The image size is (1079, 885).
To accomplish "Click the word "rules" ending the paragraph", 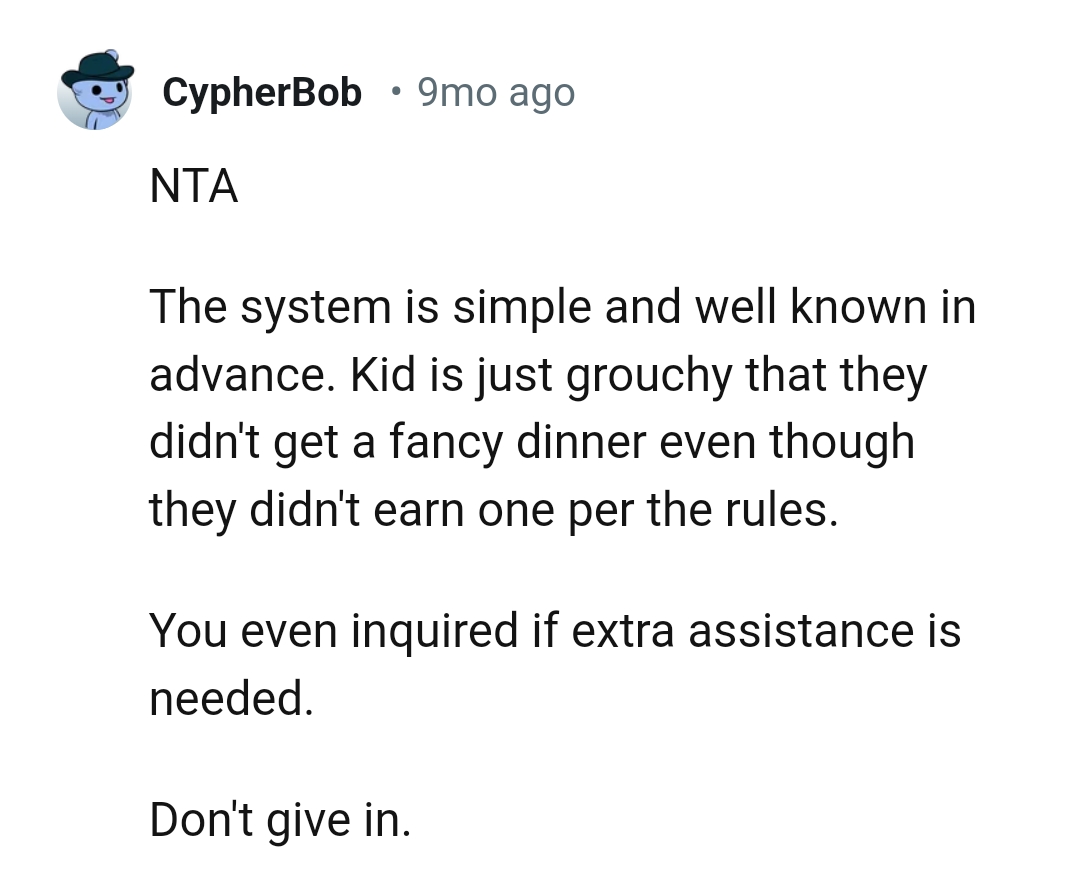I will (782, 509).
